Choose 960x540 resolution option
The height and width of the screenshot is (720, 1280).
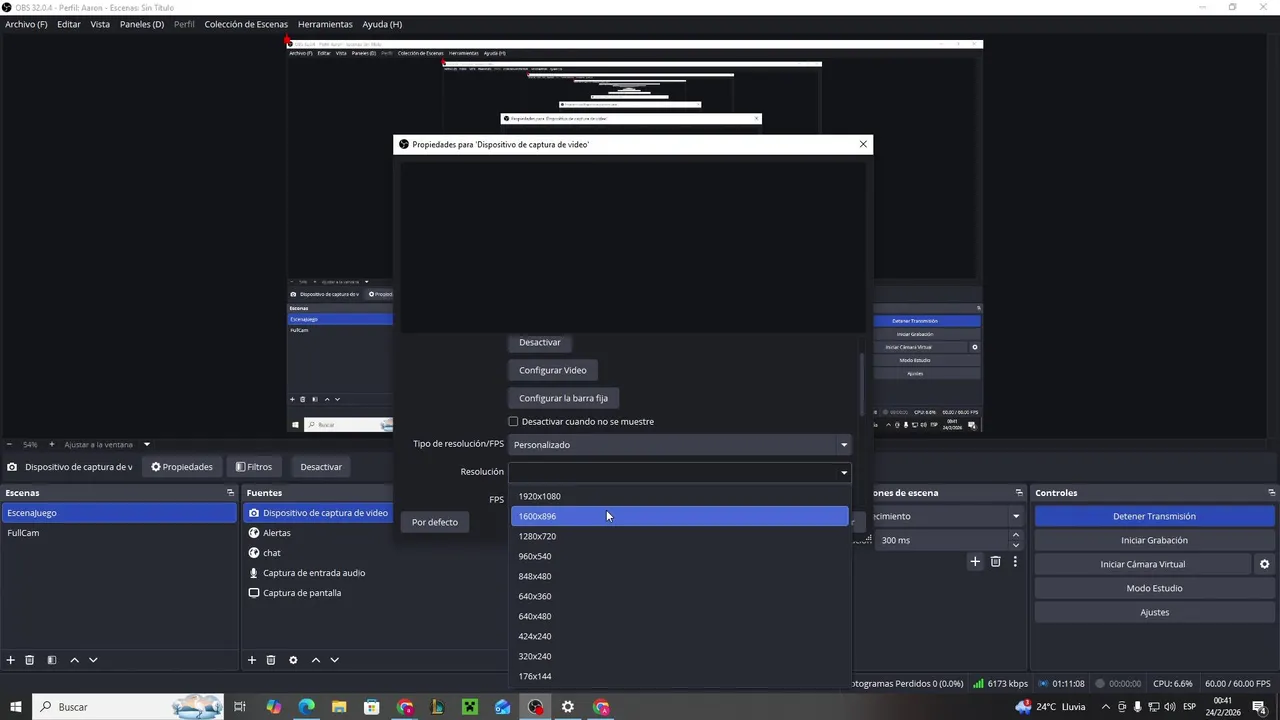tap(680, 556)
